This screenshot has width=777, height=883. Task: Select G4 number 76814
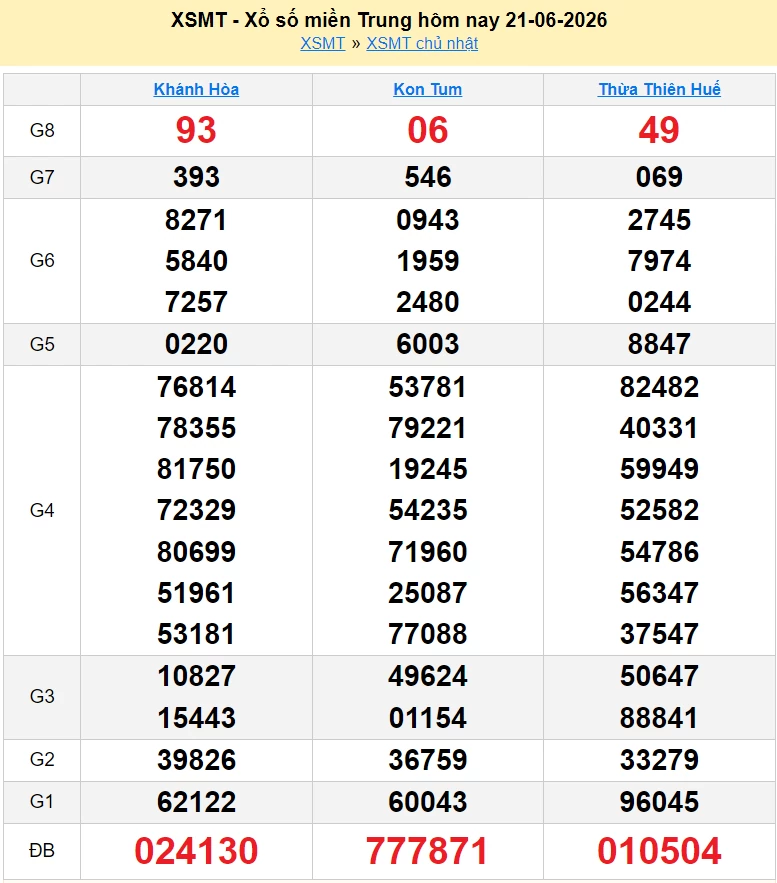(197, 387)
